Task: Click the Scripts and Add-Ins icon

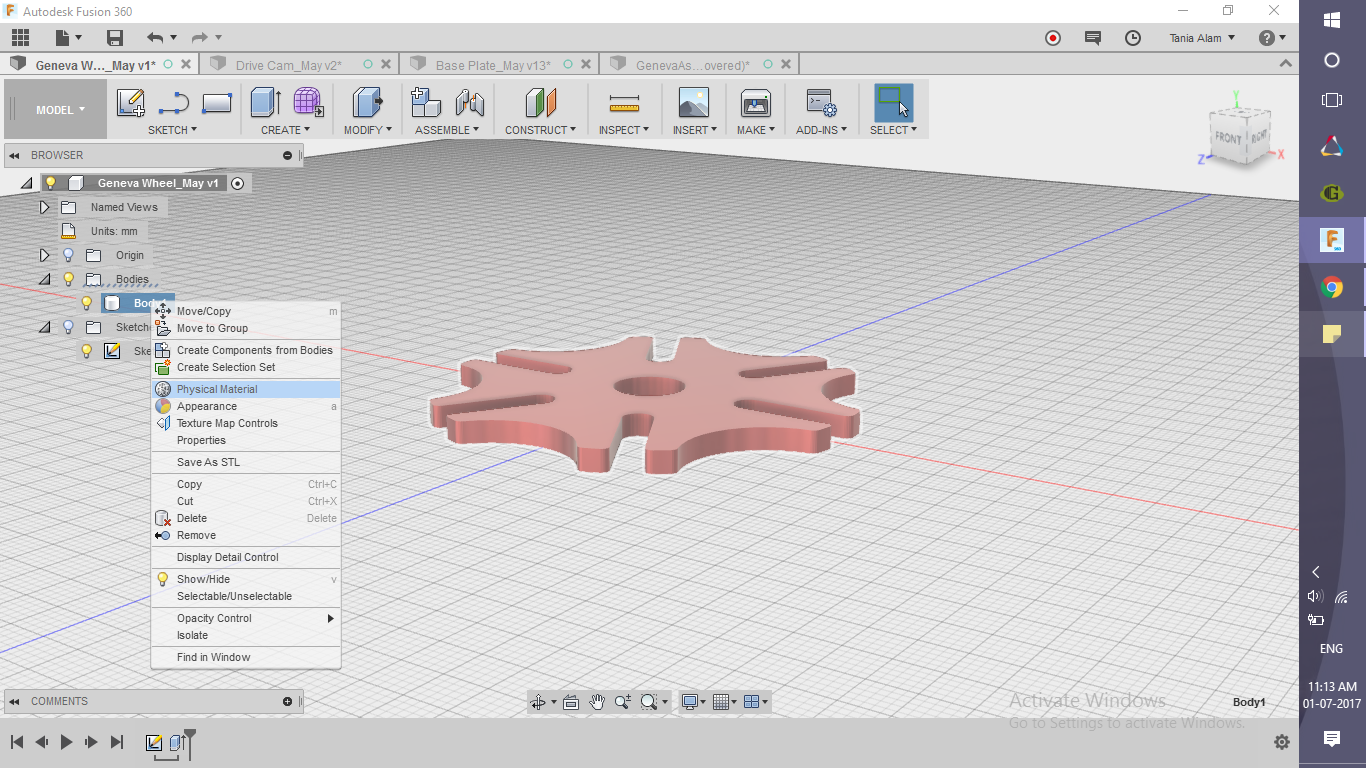Action: 821,103
